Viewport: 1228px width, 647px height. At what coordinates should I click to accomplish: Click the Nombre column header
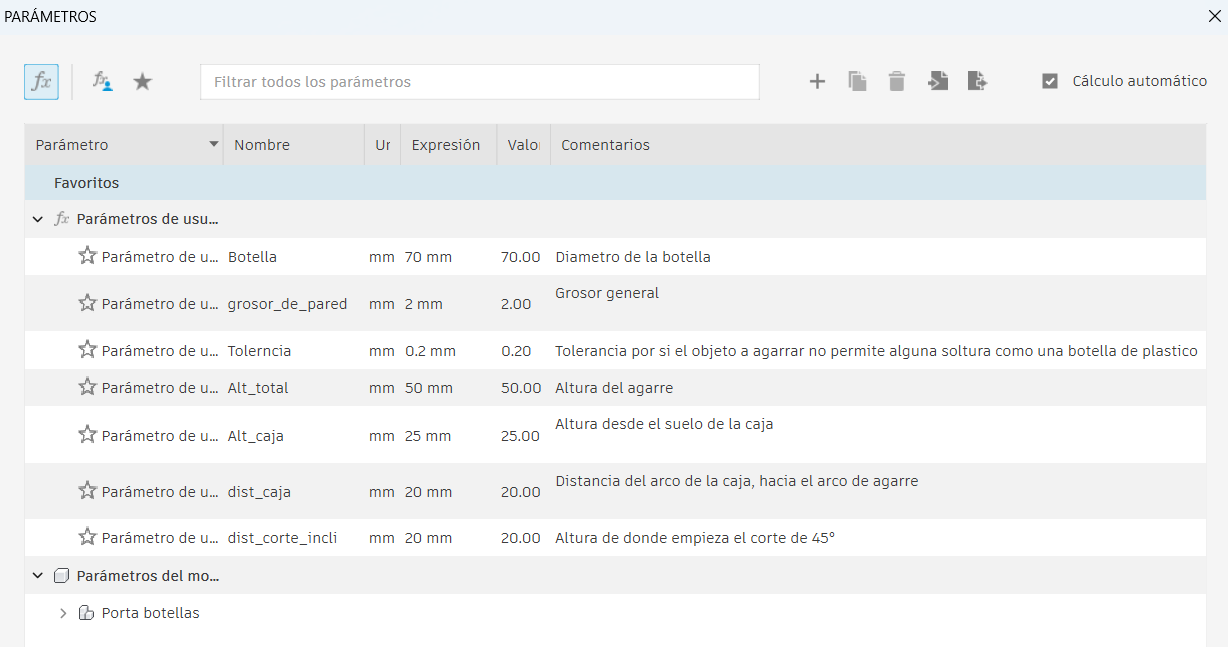(294, 145)
